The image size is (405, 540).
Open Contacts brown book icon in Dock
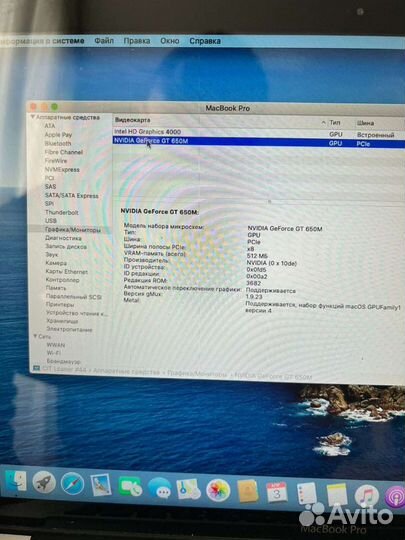pyautogui.click(x=248, y=491)
